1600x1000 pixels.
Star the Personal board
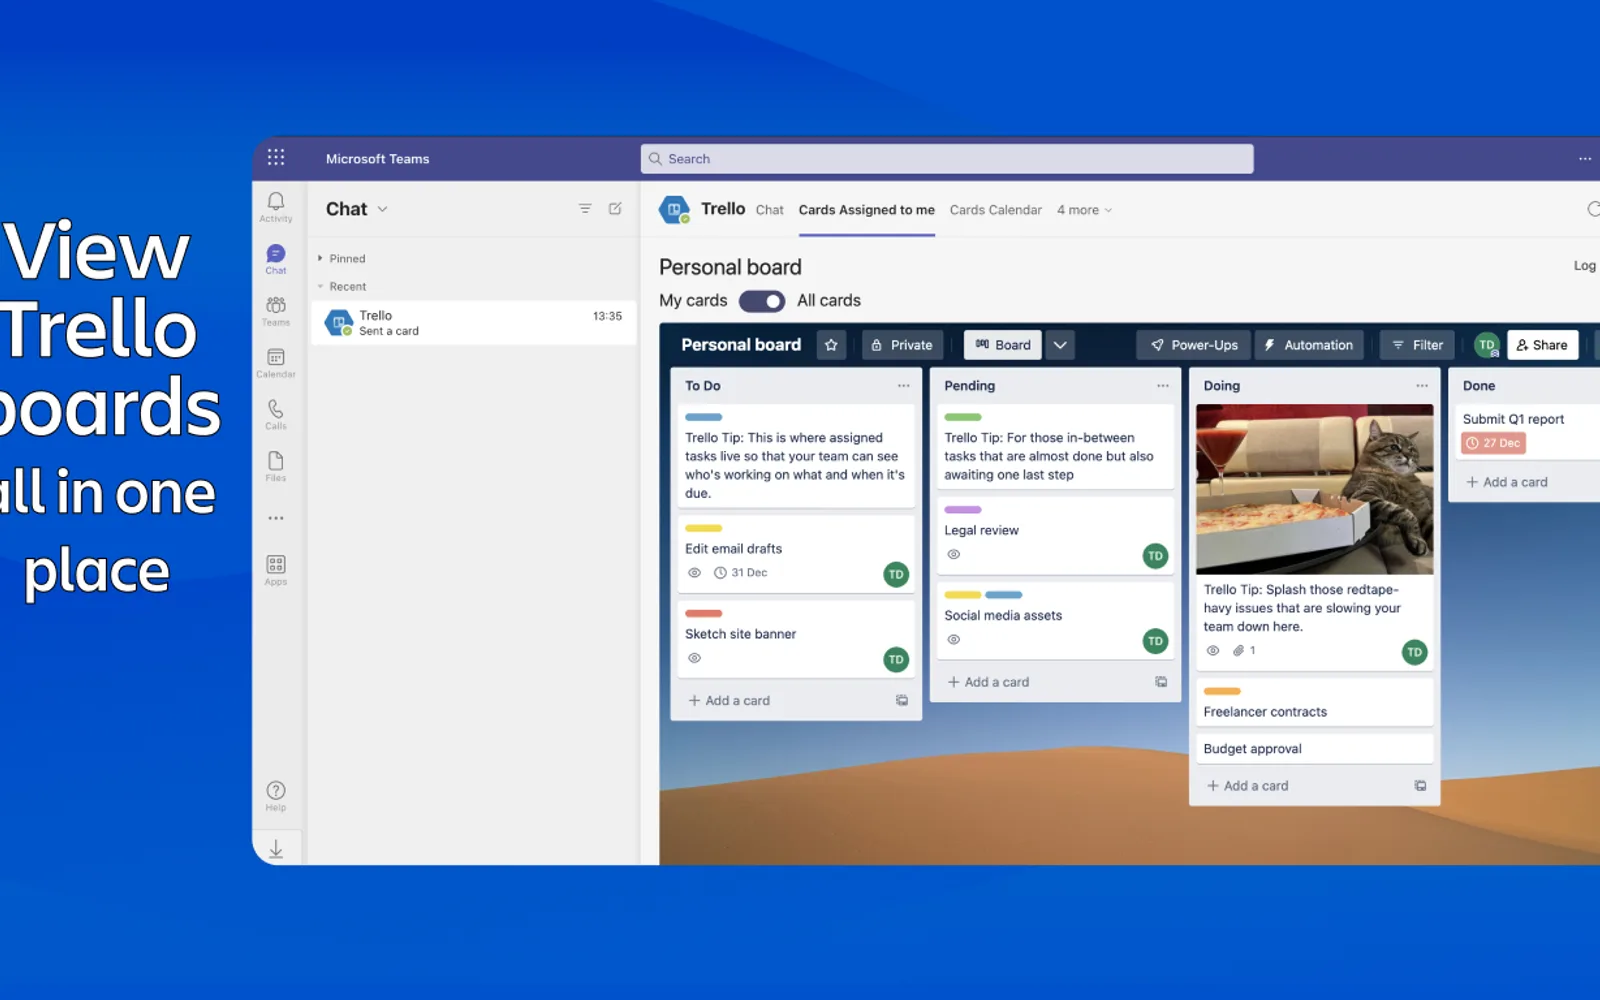(831, 345)
